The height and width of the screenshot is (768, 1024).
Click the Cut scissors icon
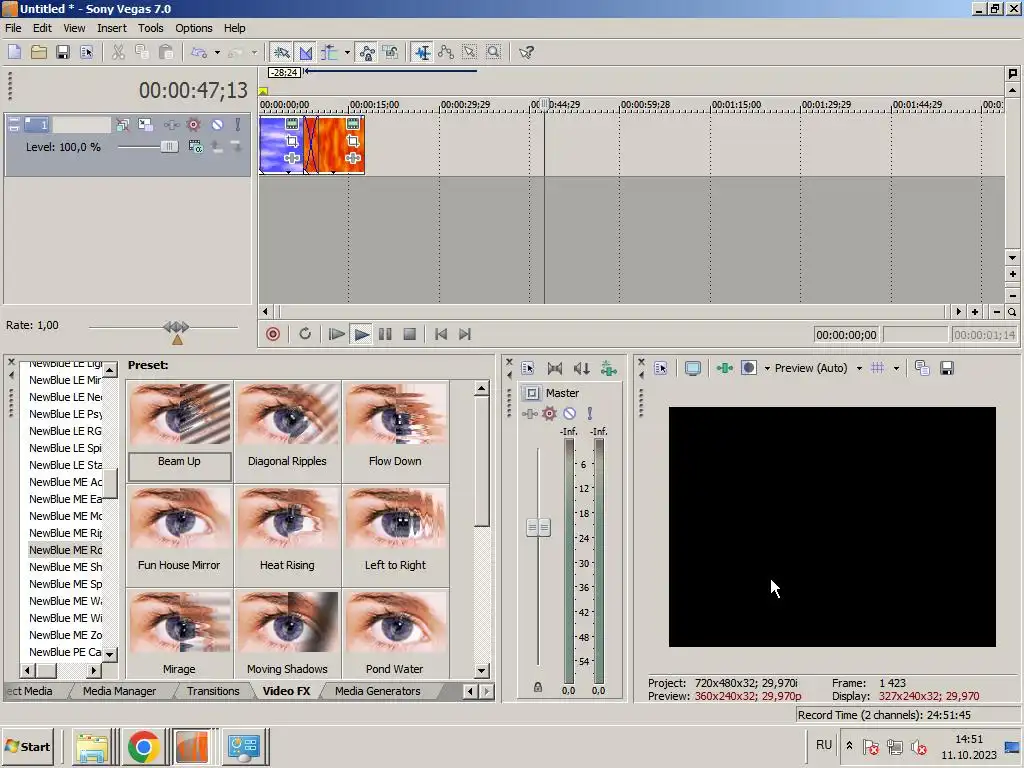click(118, 52)
